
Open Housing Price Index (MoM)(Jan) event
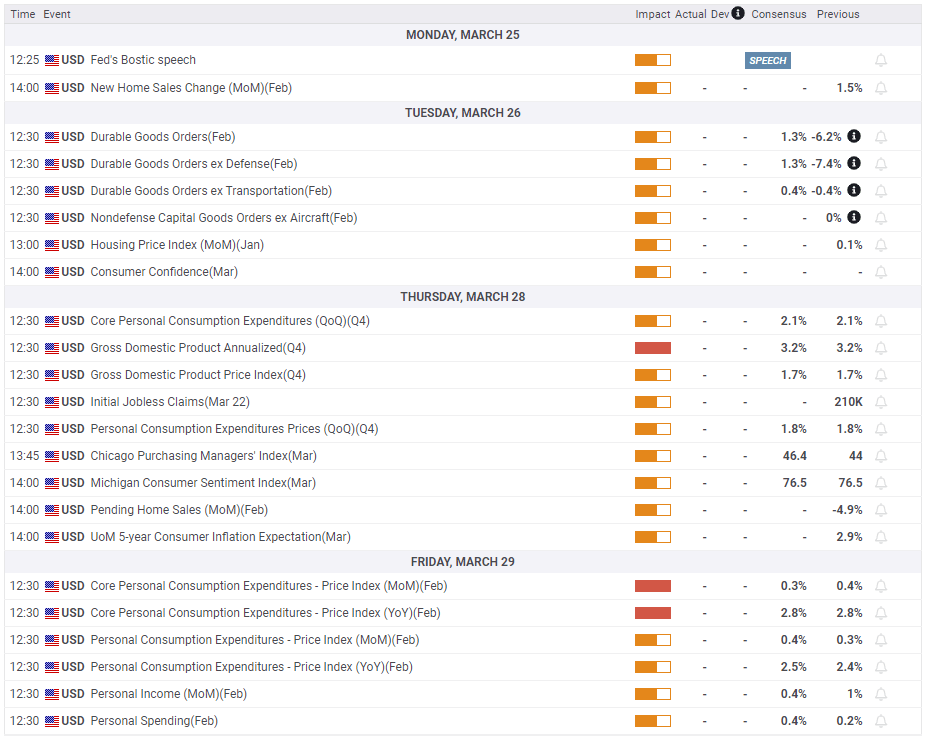point(177,245)
